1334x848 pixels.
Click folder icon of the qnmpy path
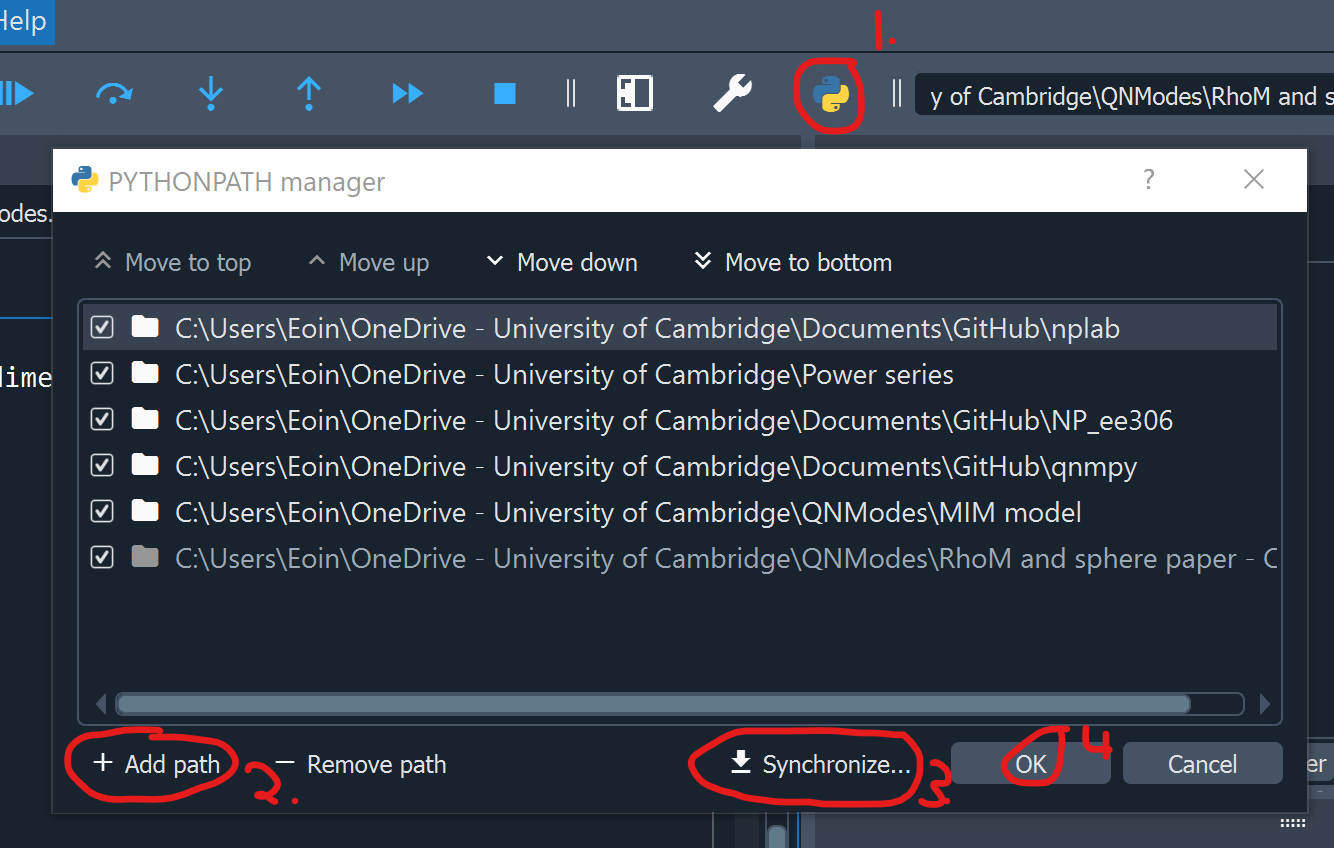(x=146, y=465)
